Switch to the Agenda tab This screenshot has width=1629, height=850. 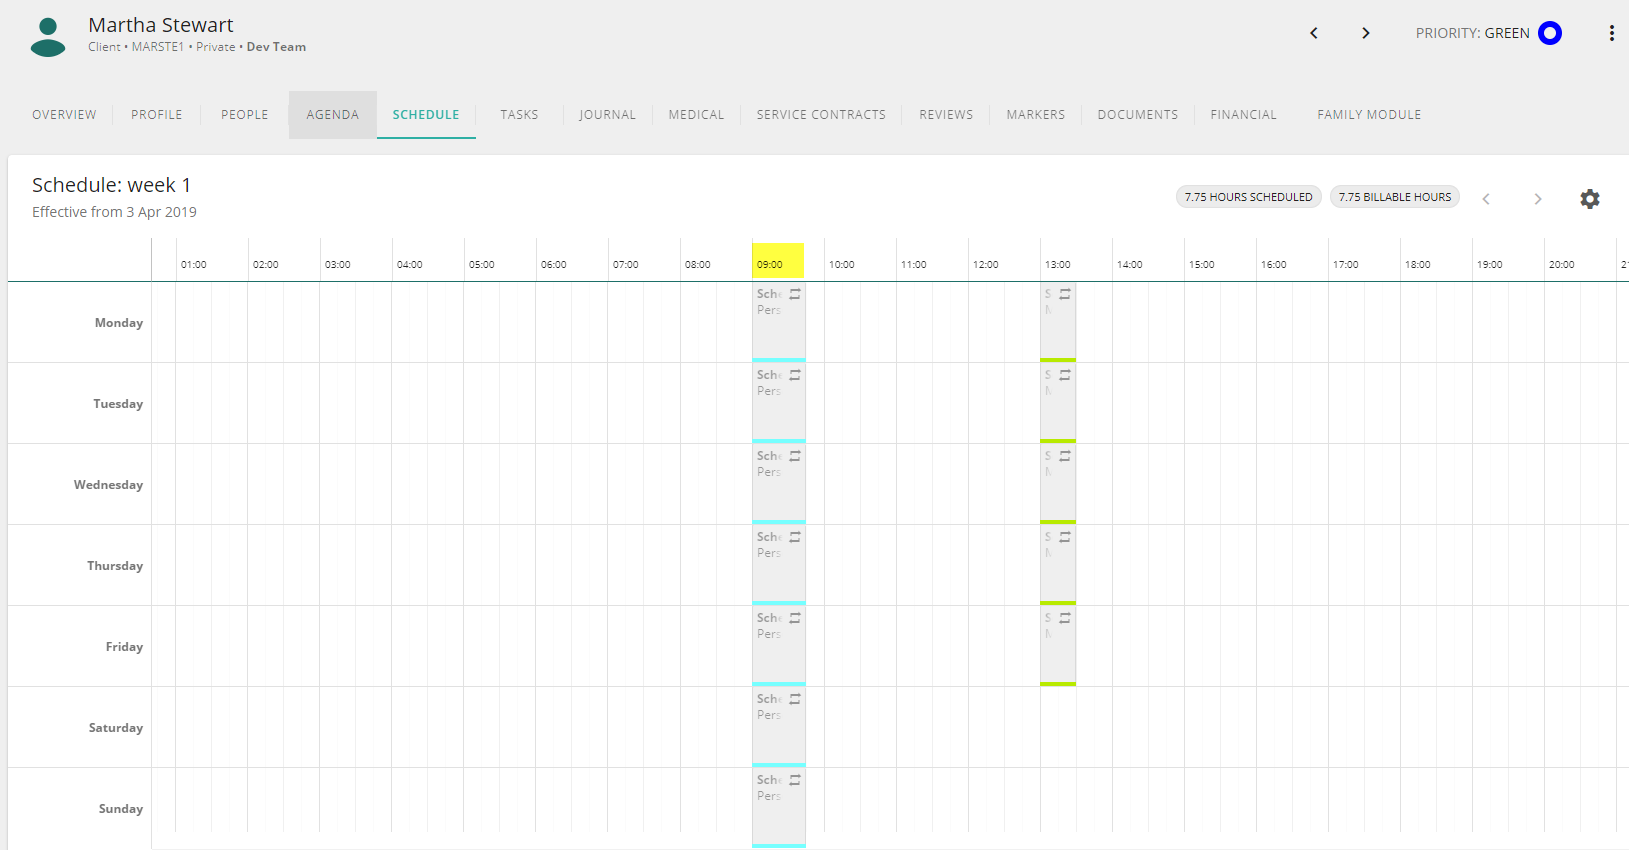[333, 115]
